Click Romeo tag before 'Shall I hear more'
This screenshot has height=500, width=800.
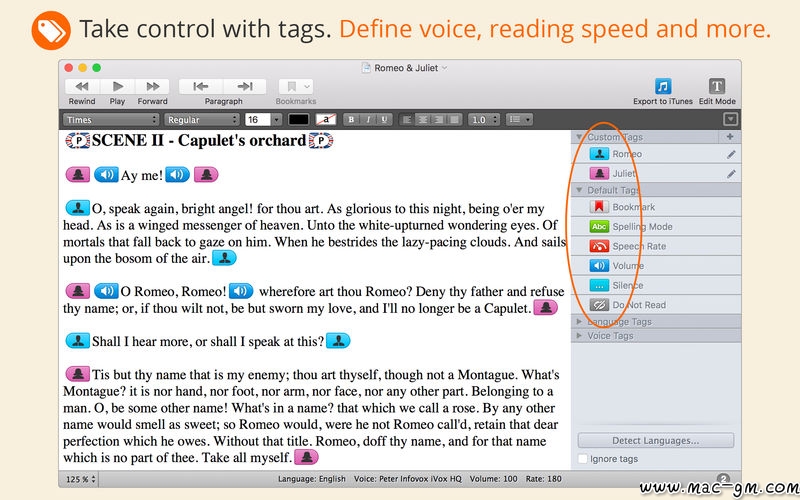tap(78, 341)
